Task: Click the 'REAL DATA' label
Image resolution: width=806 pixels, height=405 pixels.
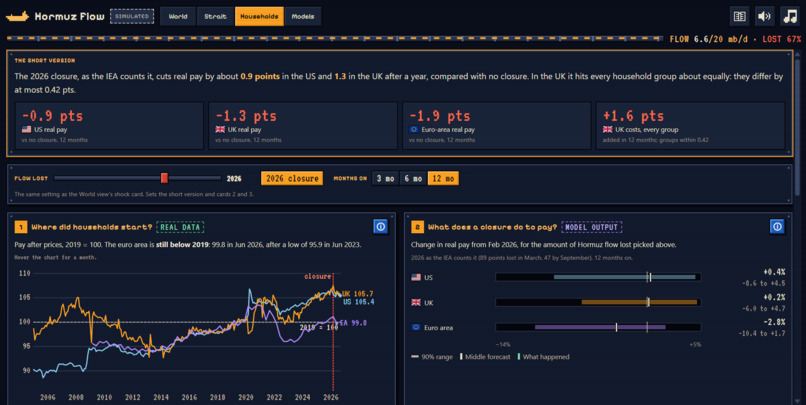Action: [180, 227]
